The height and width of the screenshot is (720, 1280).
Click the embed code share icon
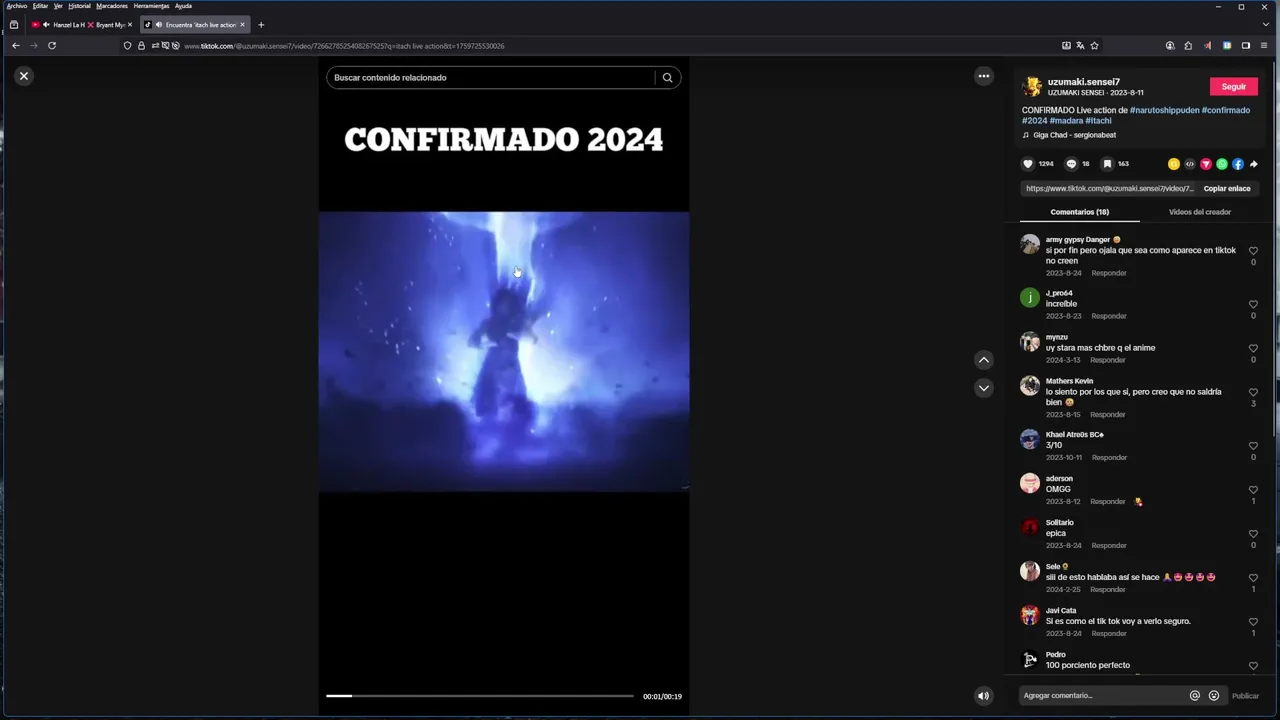coord(1190,164)
